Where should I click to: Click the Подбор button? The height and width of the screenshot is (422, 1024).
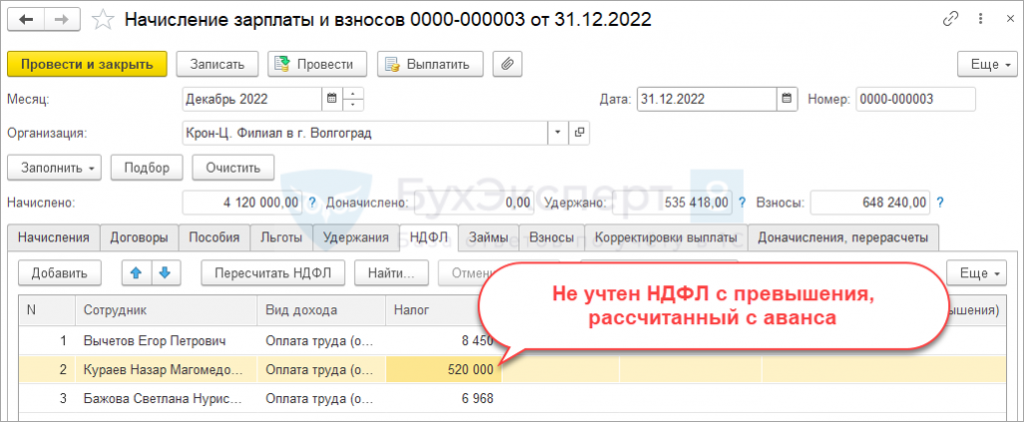147,167
